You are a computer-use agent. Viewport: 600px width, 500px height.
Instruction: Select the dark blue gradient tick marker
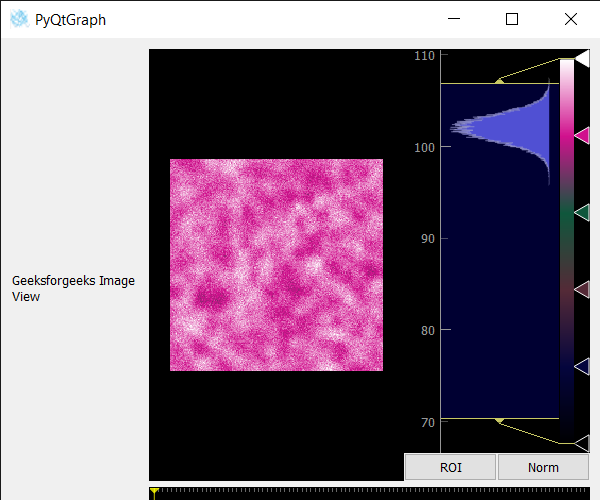582,366
